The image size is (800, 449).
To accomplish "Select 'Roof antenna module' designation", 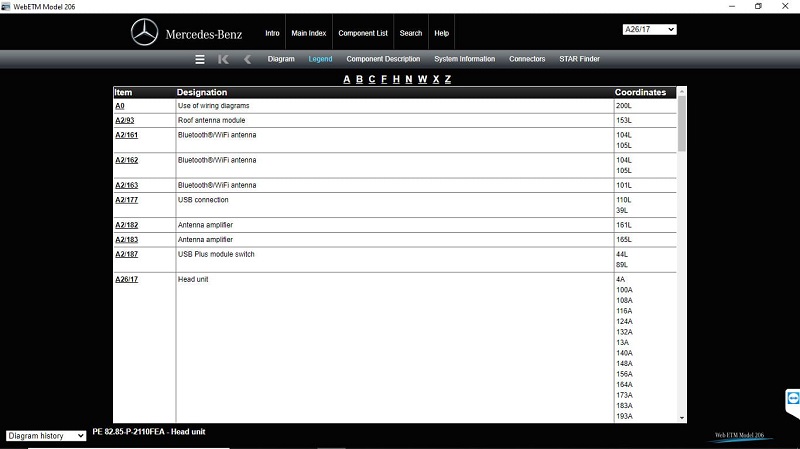I will tap(211, 120).
